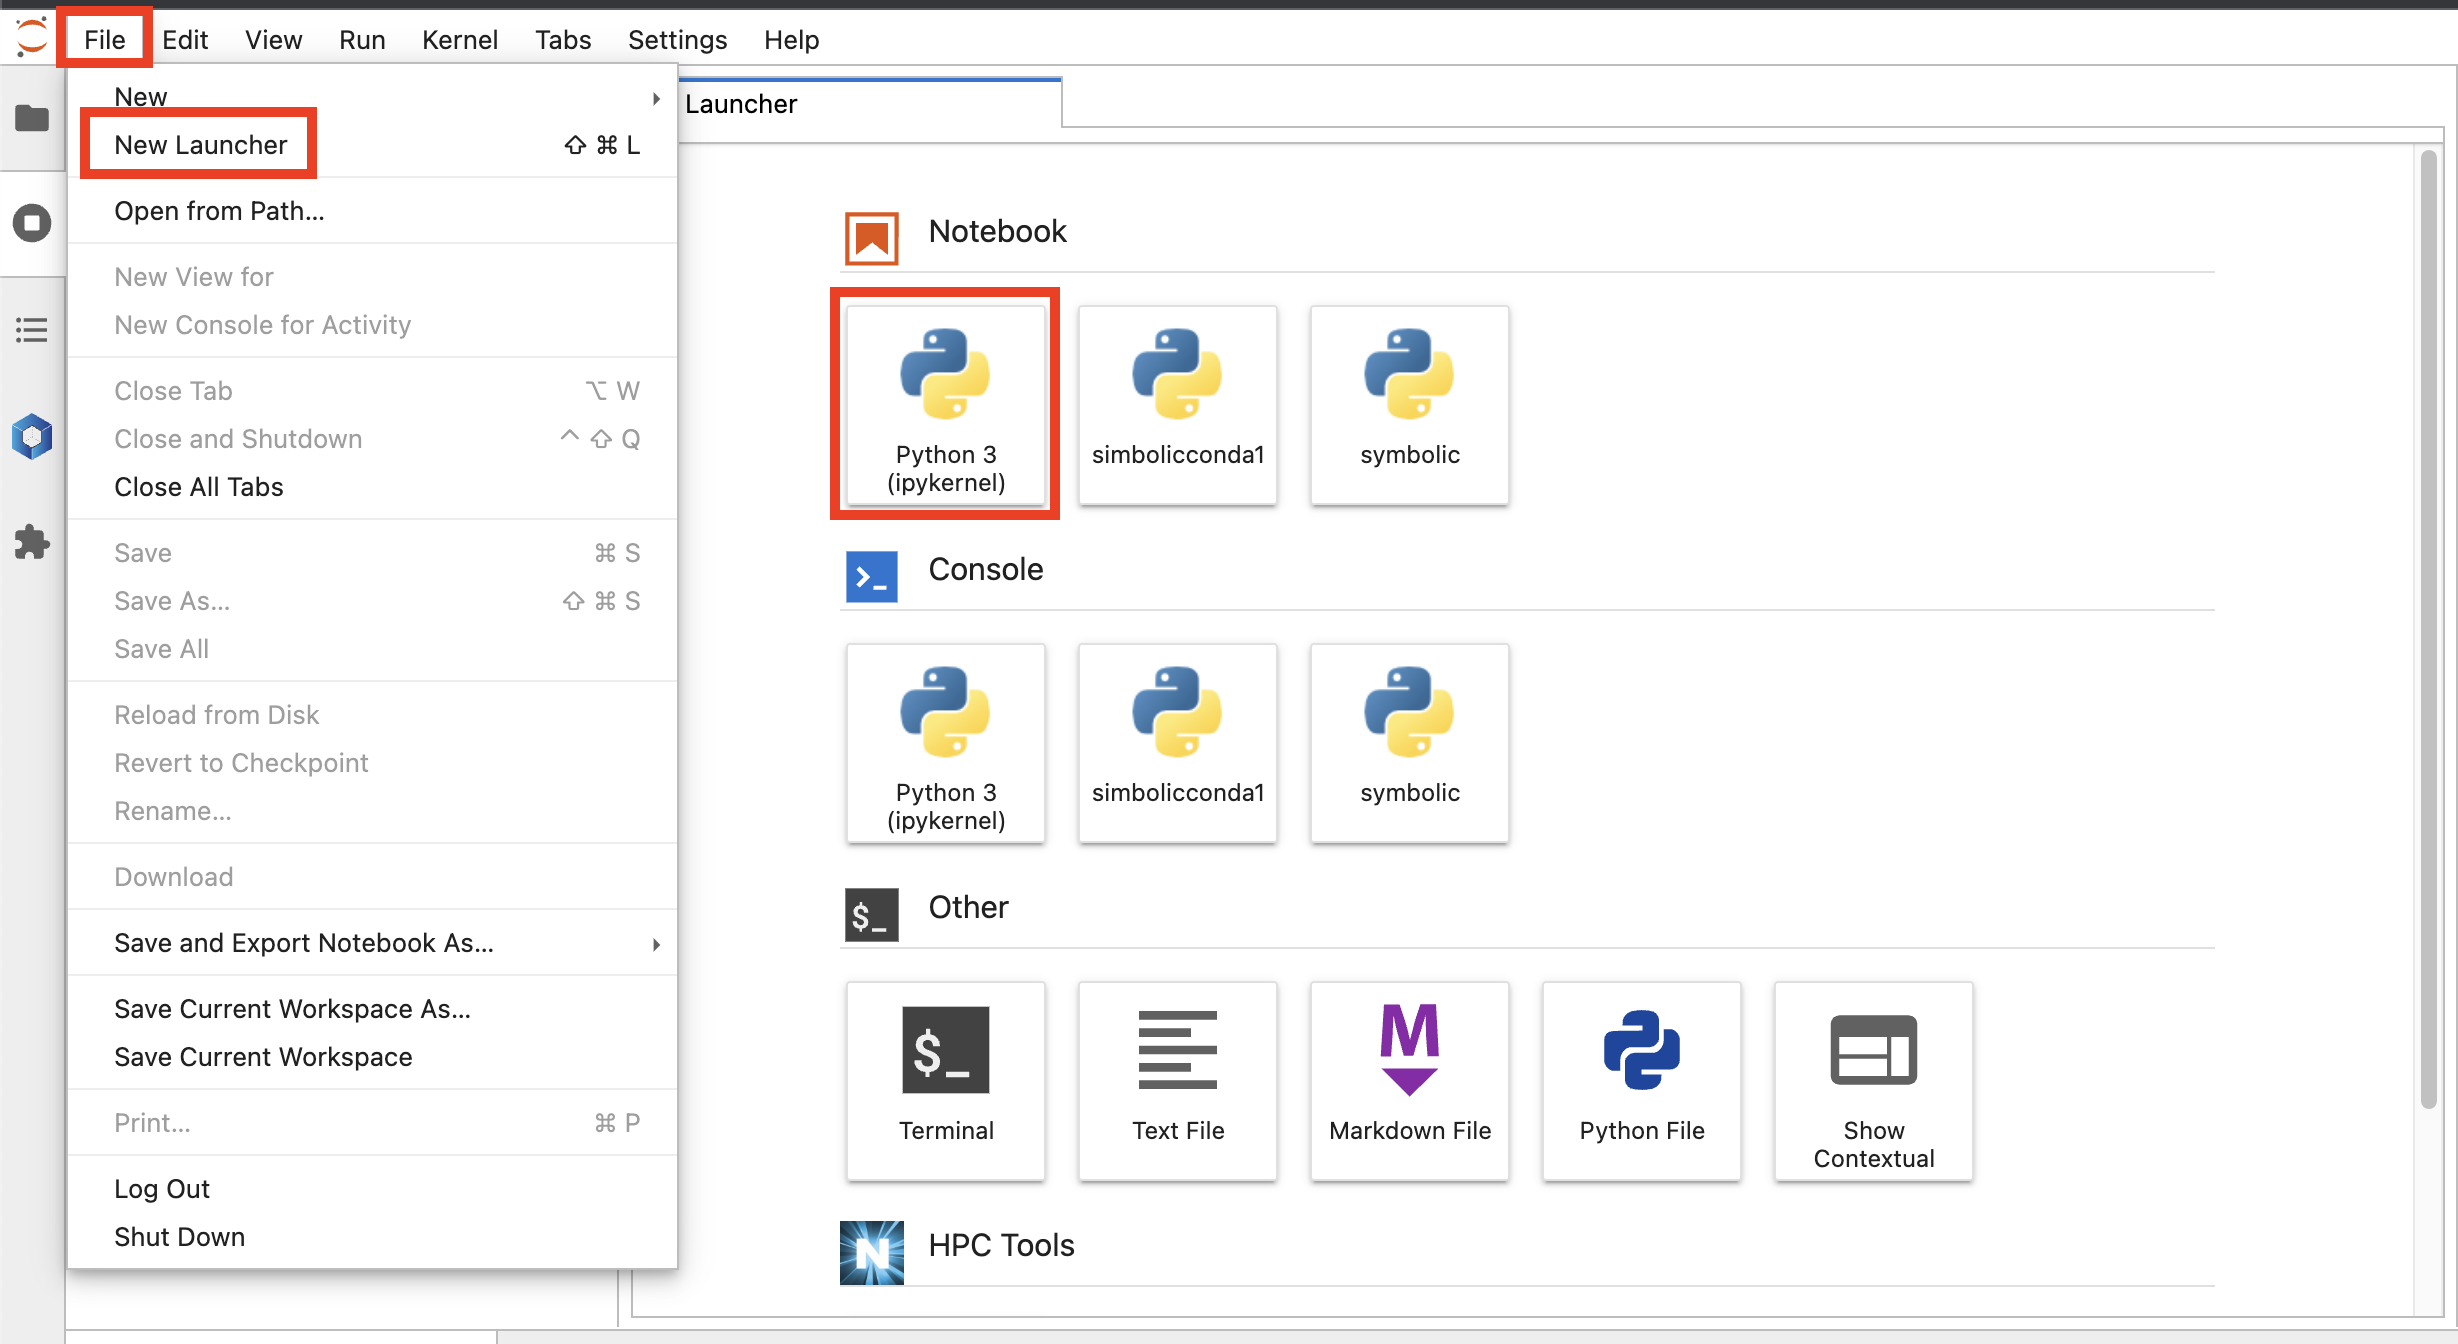Expand New submenu arrow
The width and height of the screenshot is (2458, 1344).
[657, 96]
